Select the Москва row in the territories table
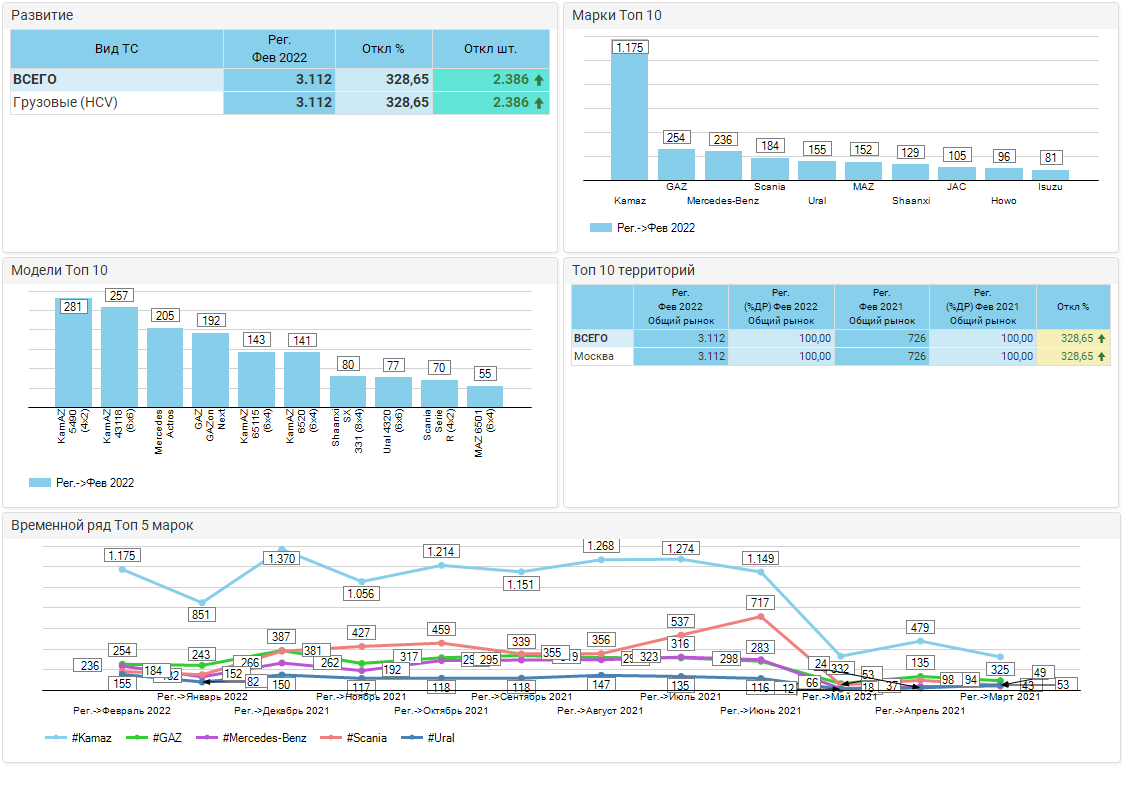The height and width of the screenshot is (793, 1122). pos(601,356)
